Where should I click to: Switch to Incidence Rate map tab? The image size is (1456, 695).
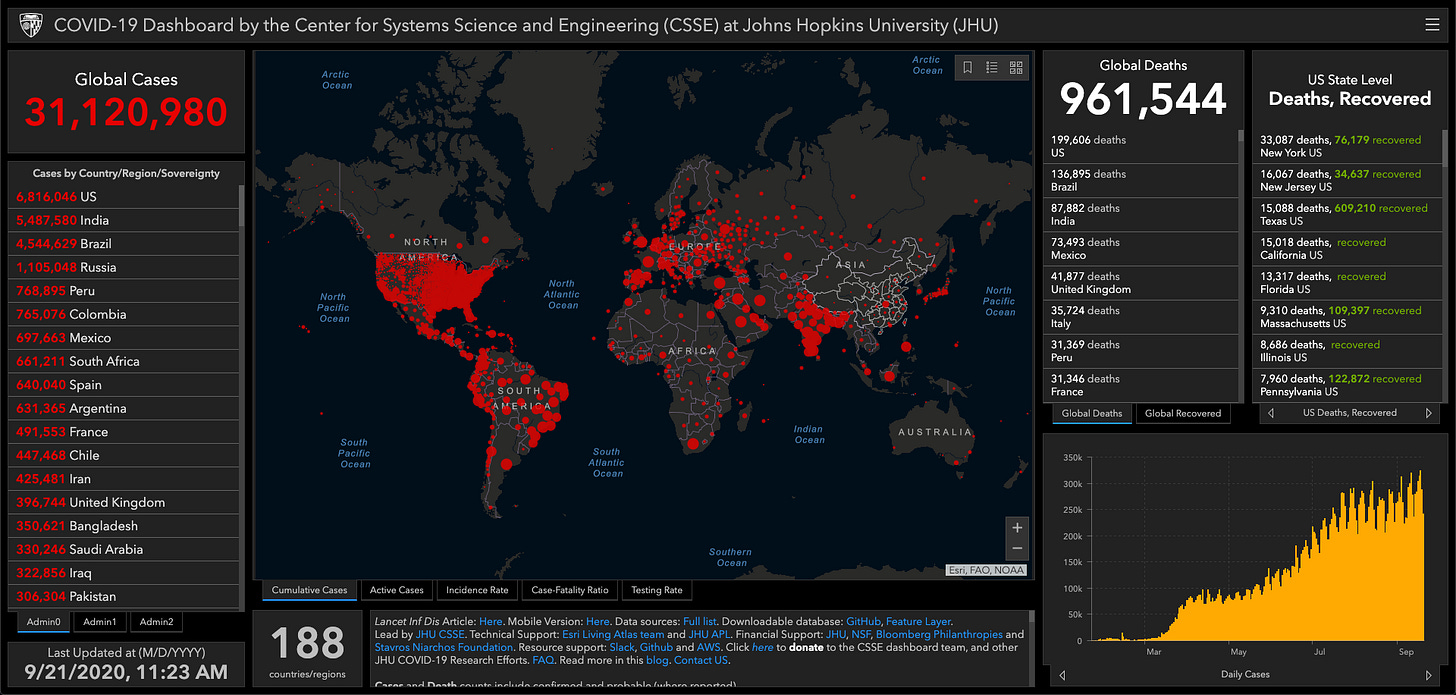(x=477, y=590)
